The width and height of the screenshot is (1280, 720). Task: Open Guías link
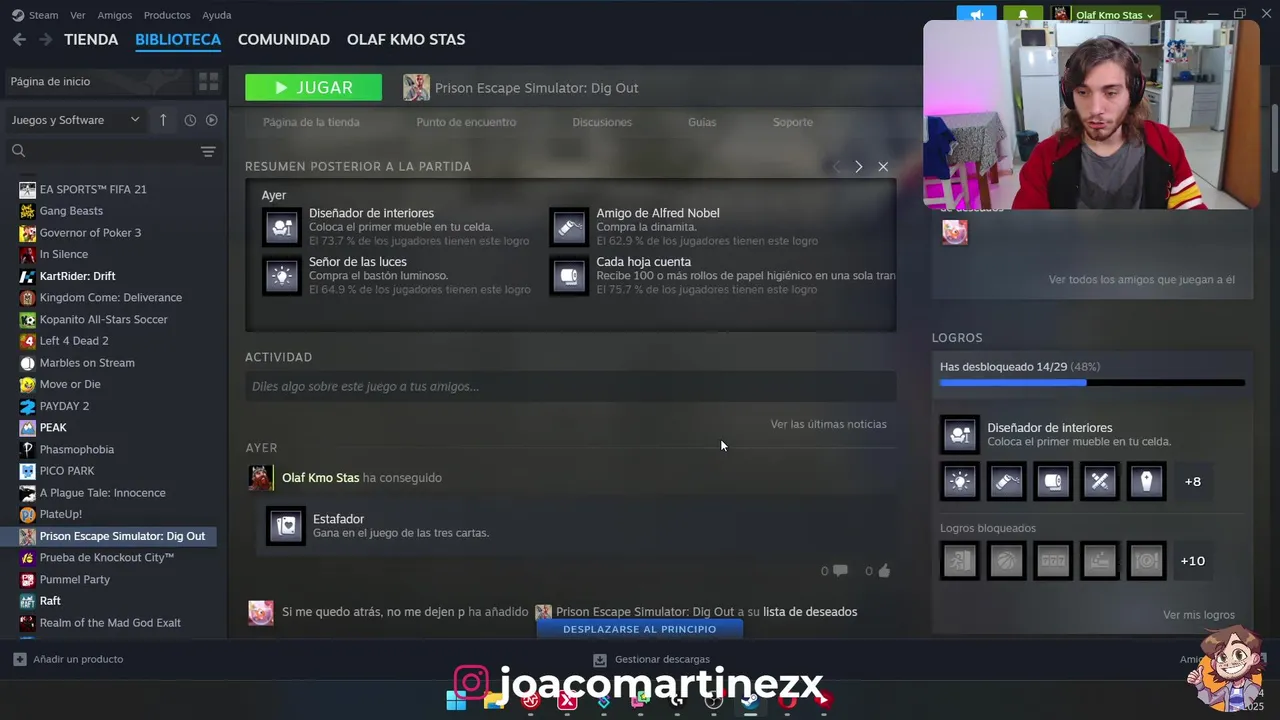(702, 122)
